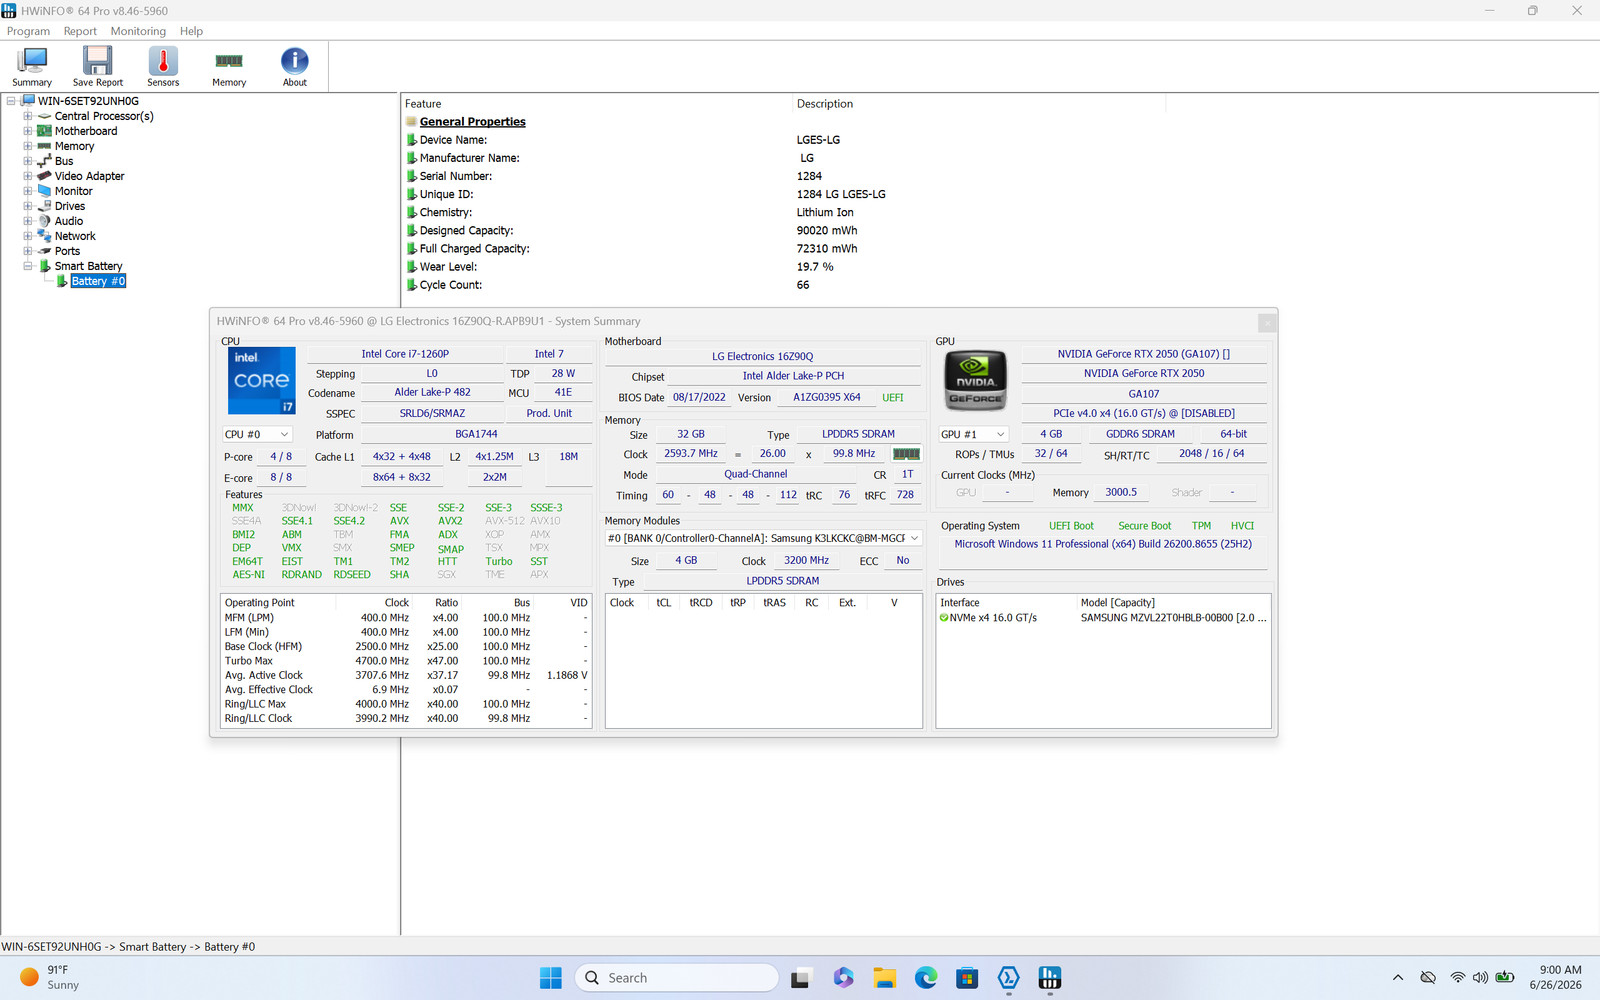Image resolution: width=1600 pixels, height=1000 pixels.
Task: Collapse the Smart Battery tree node
Action: (28, 266)
